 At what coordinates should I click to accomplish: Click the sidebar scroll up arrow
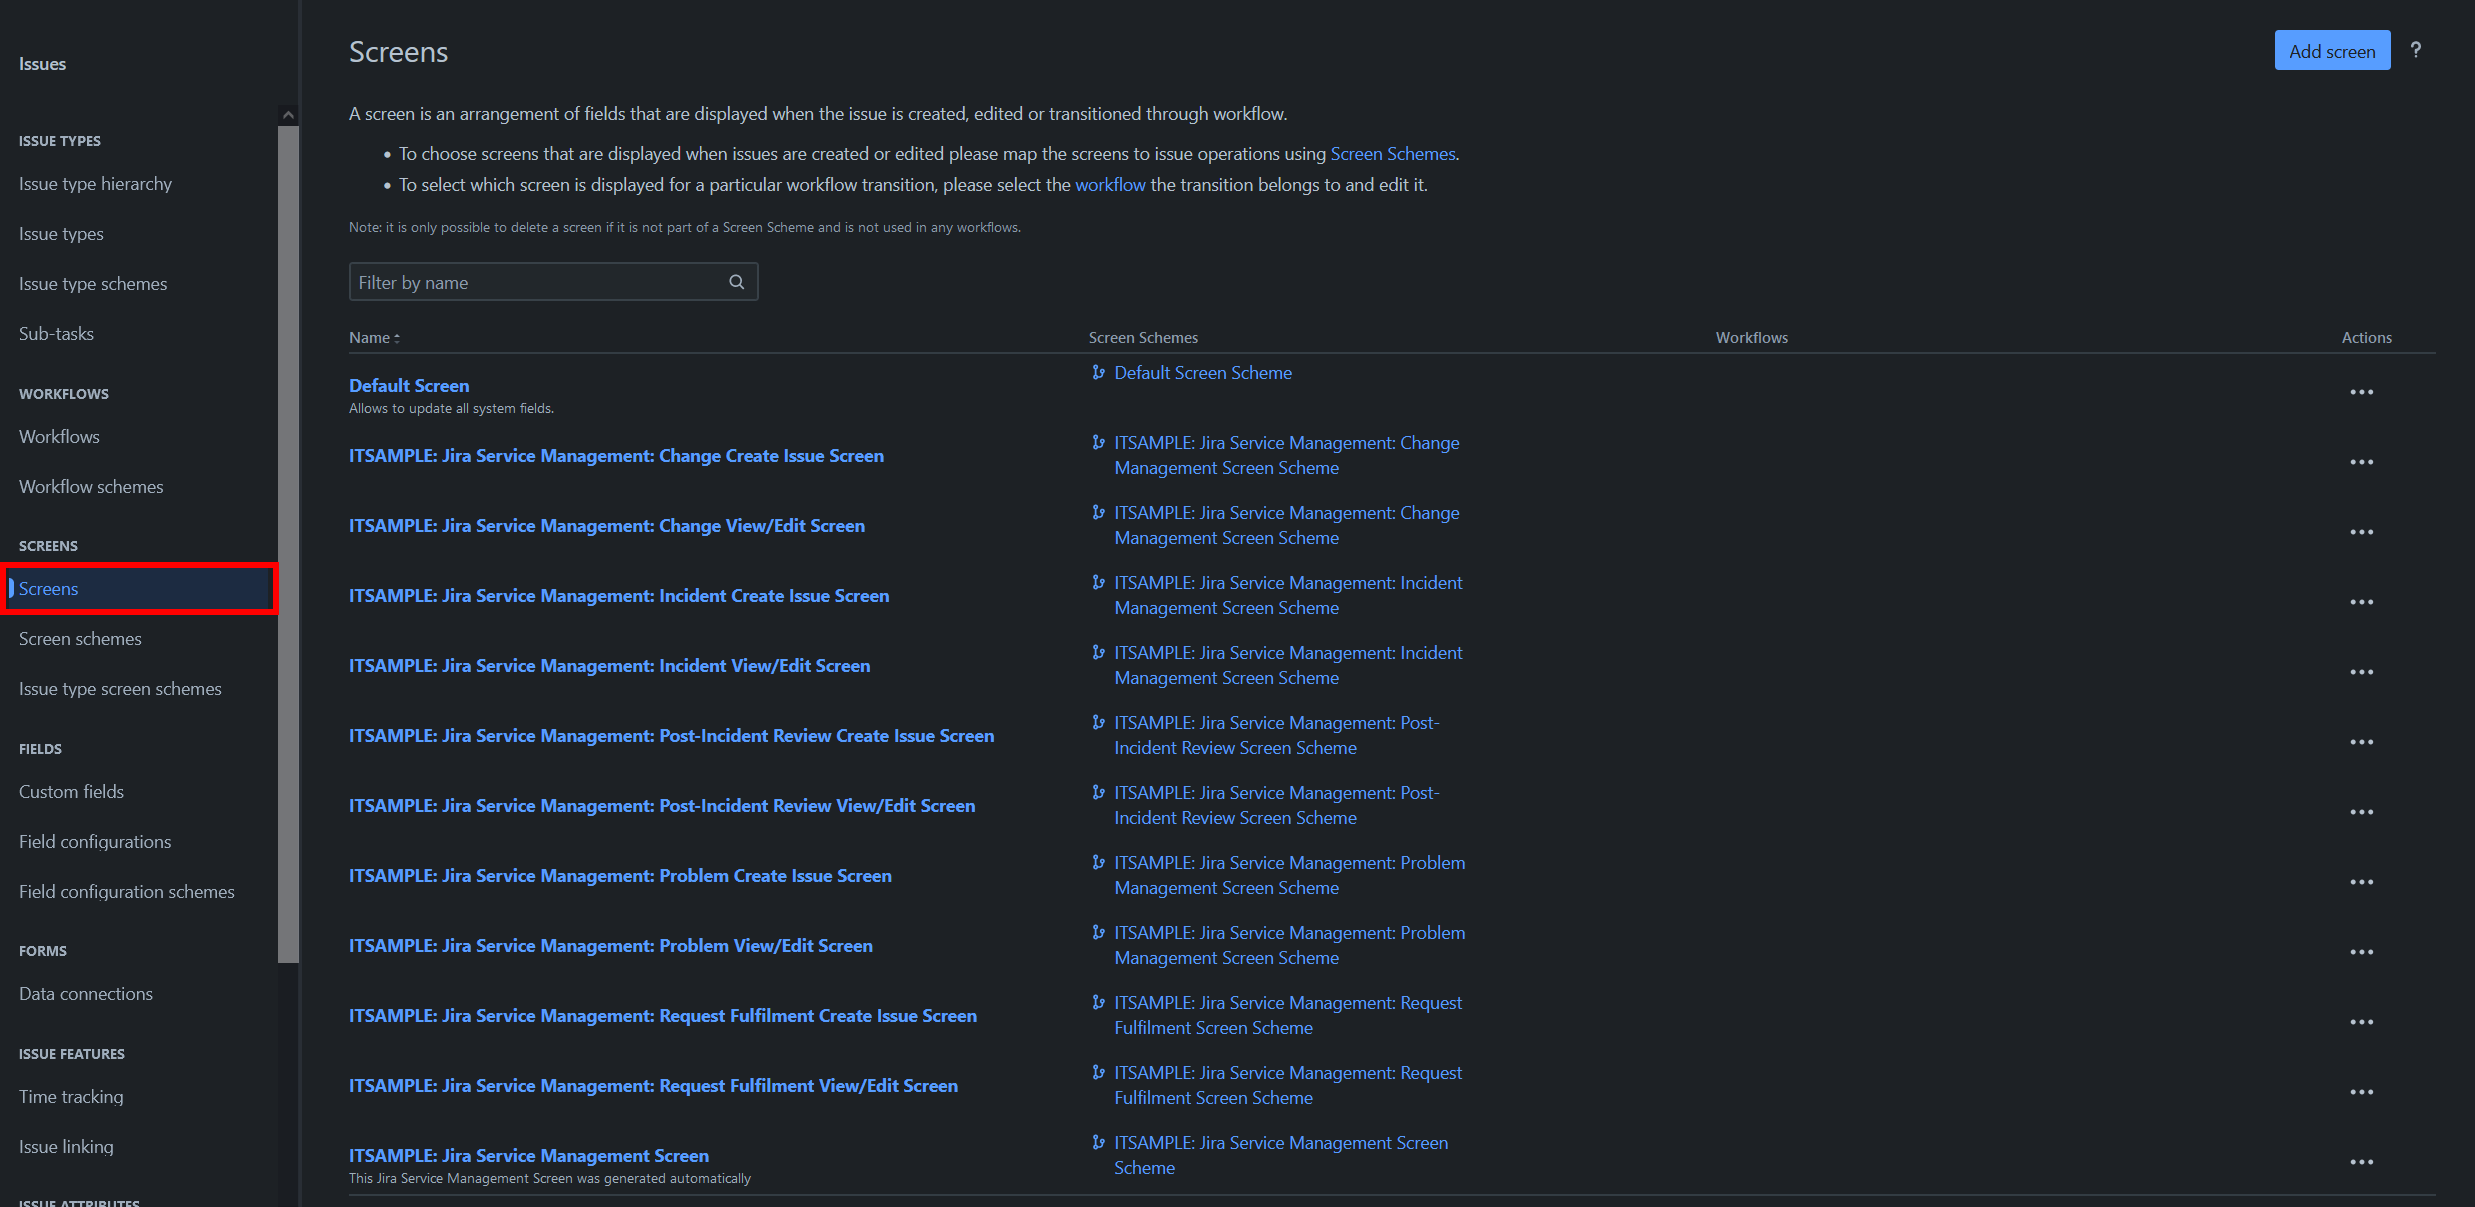coord(288,115)
